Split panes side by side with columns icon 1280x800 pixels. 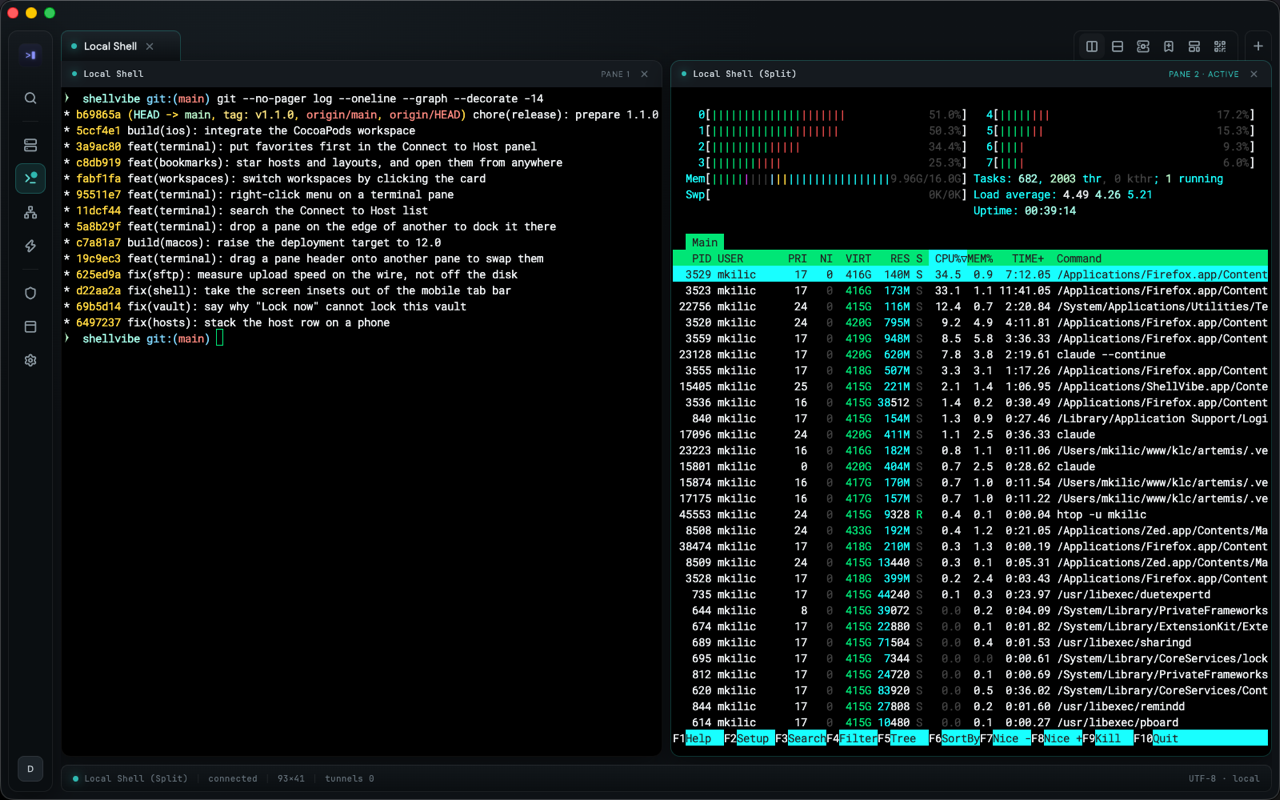[1092, 46]
